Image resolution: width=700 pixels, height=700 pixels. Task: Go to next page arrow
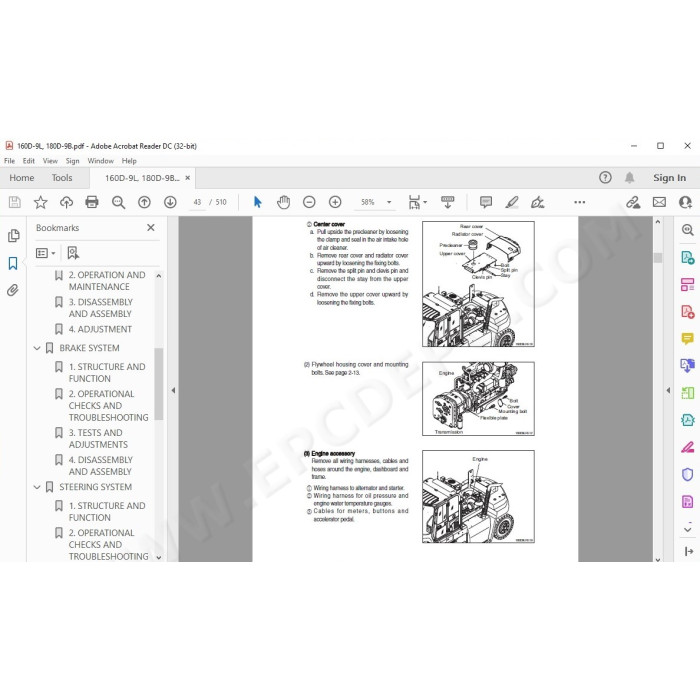(170, 202)
